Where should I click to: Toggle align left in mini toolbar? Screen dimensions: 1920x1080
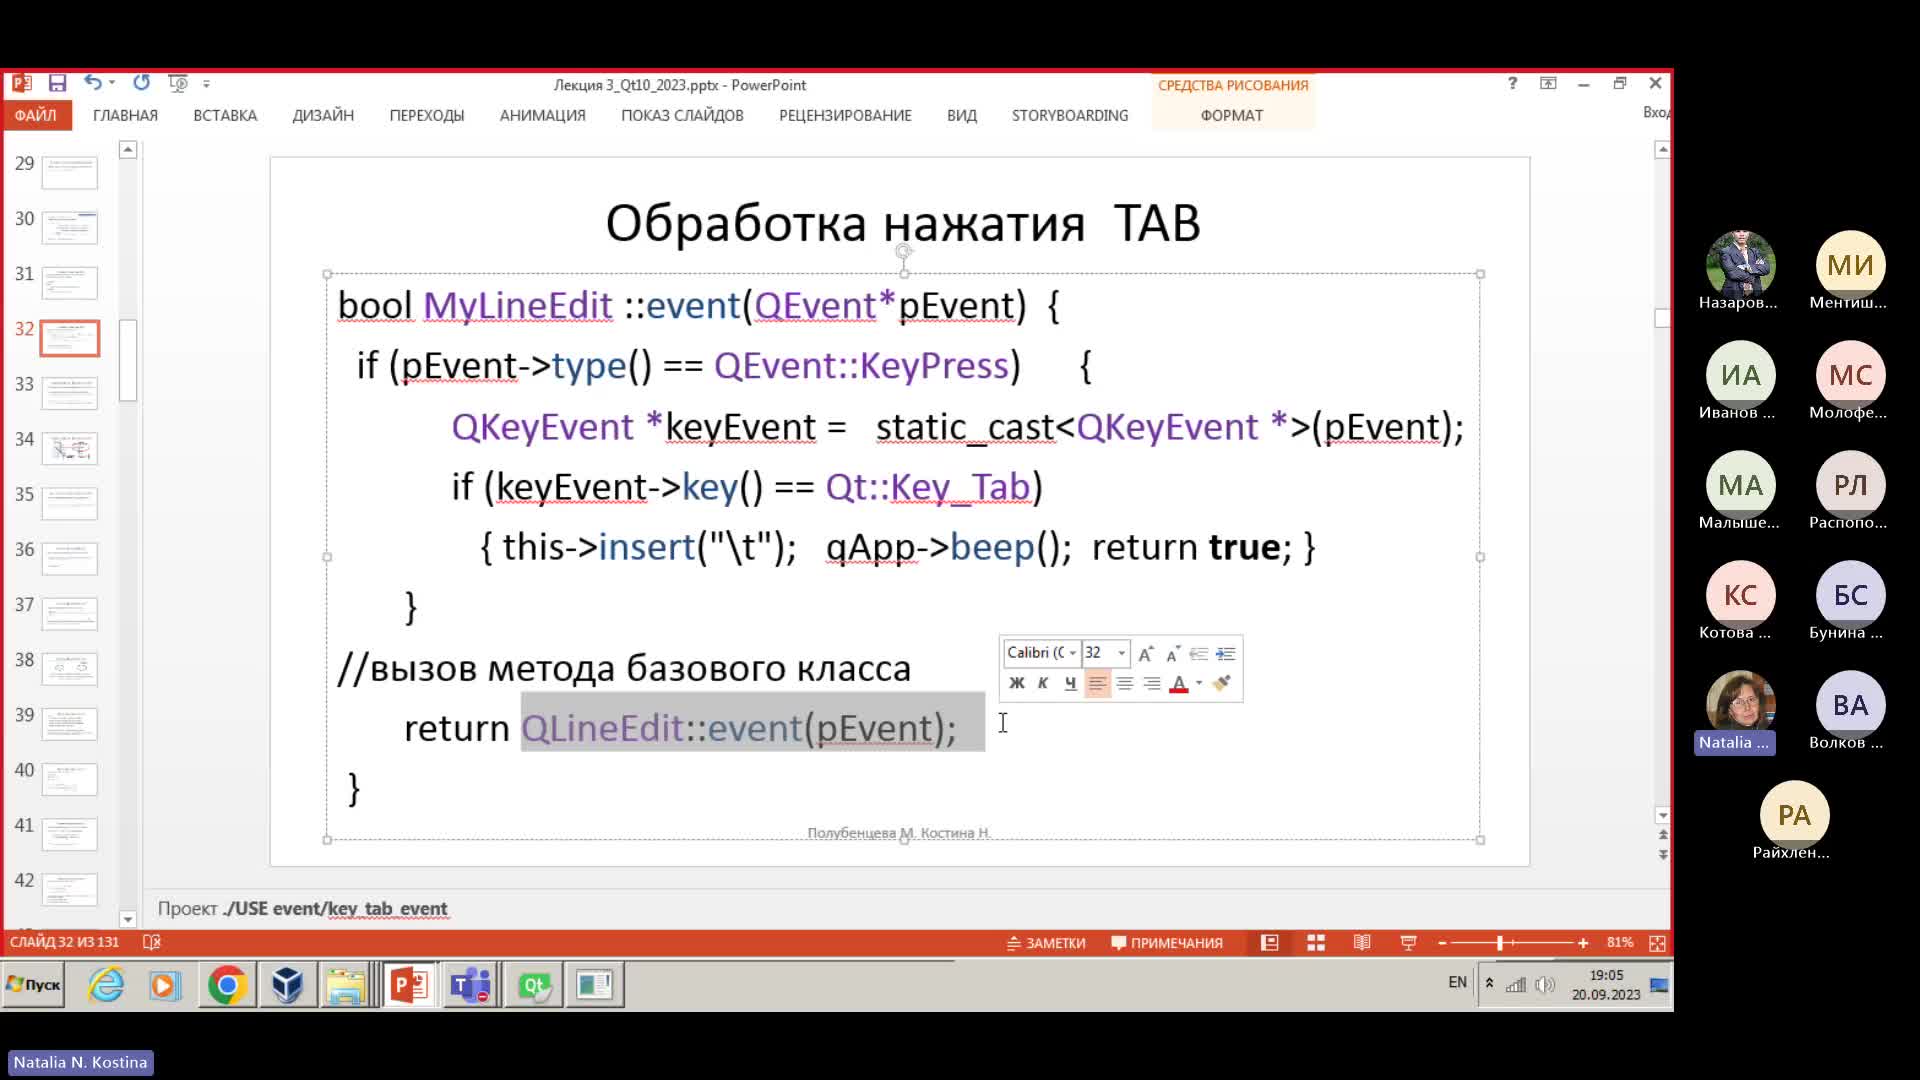1097,683
